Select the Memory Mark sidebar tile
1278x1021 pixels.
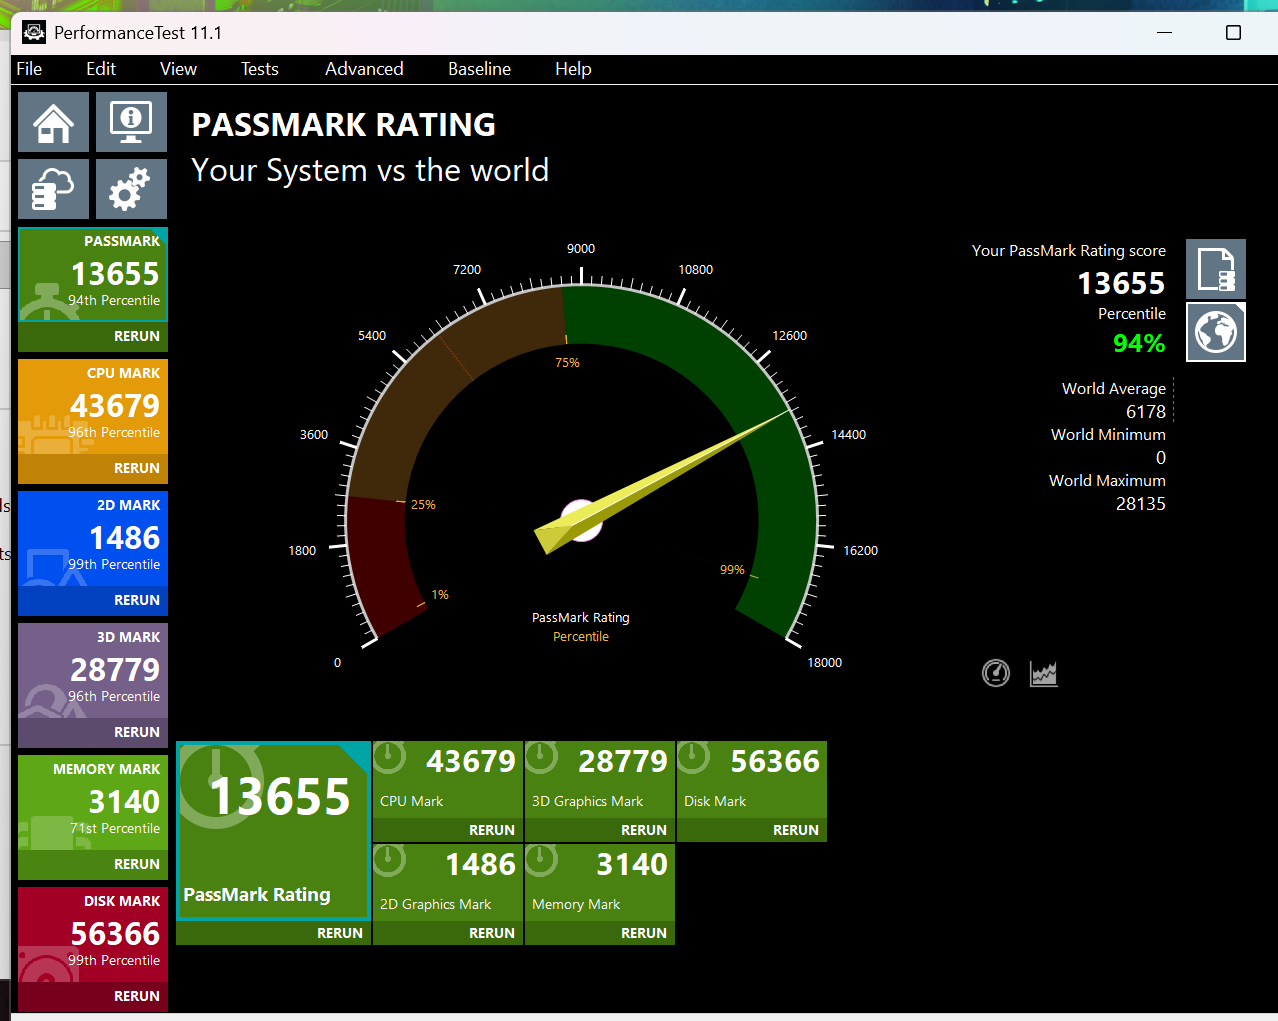pos(93,802)
